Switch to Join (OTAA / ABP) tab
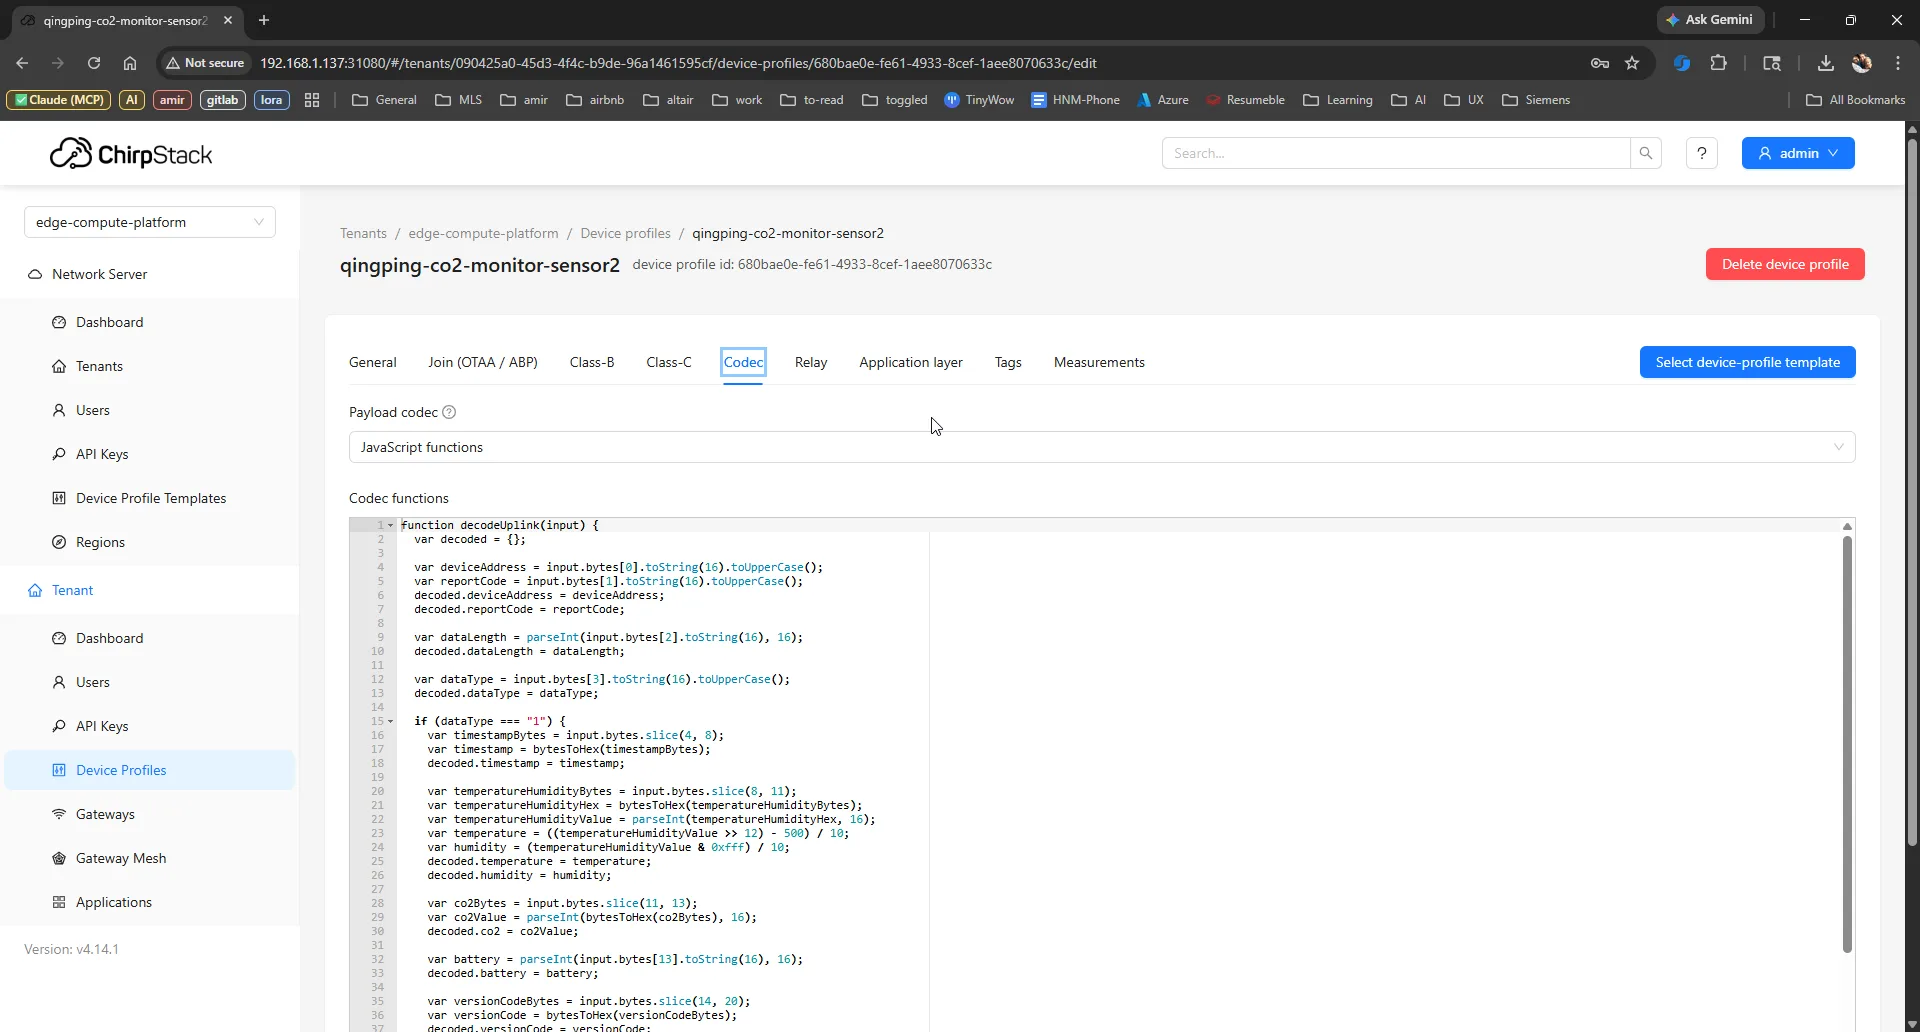 [483, 362]
